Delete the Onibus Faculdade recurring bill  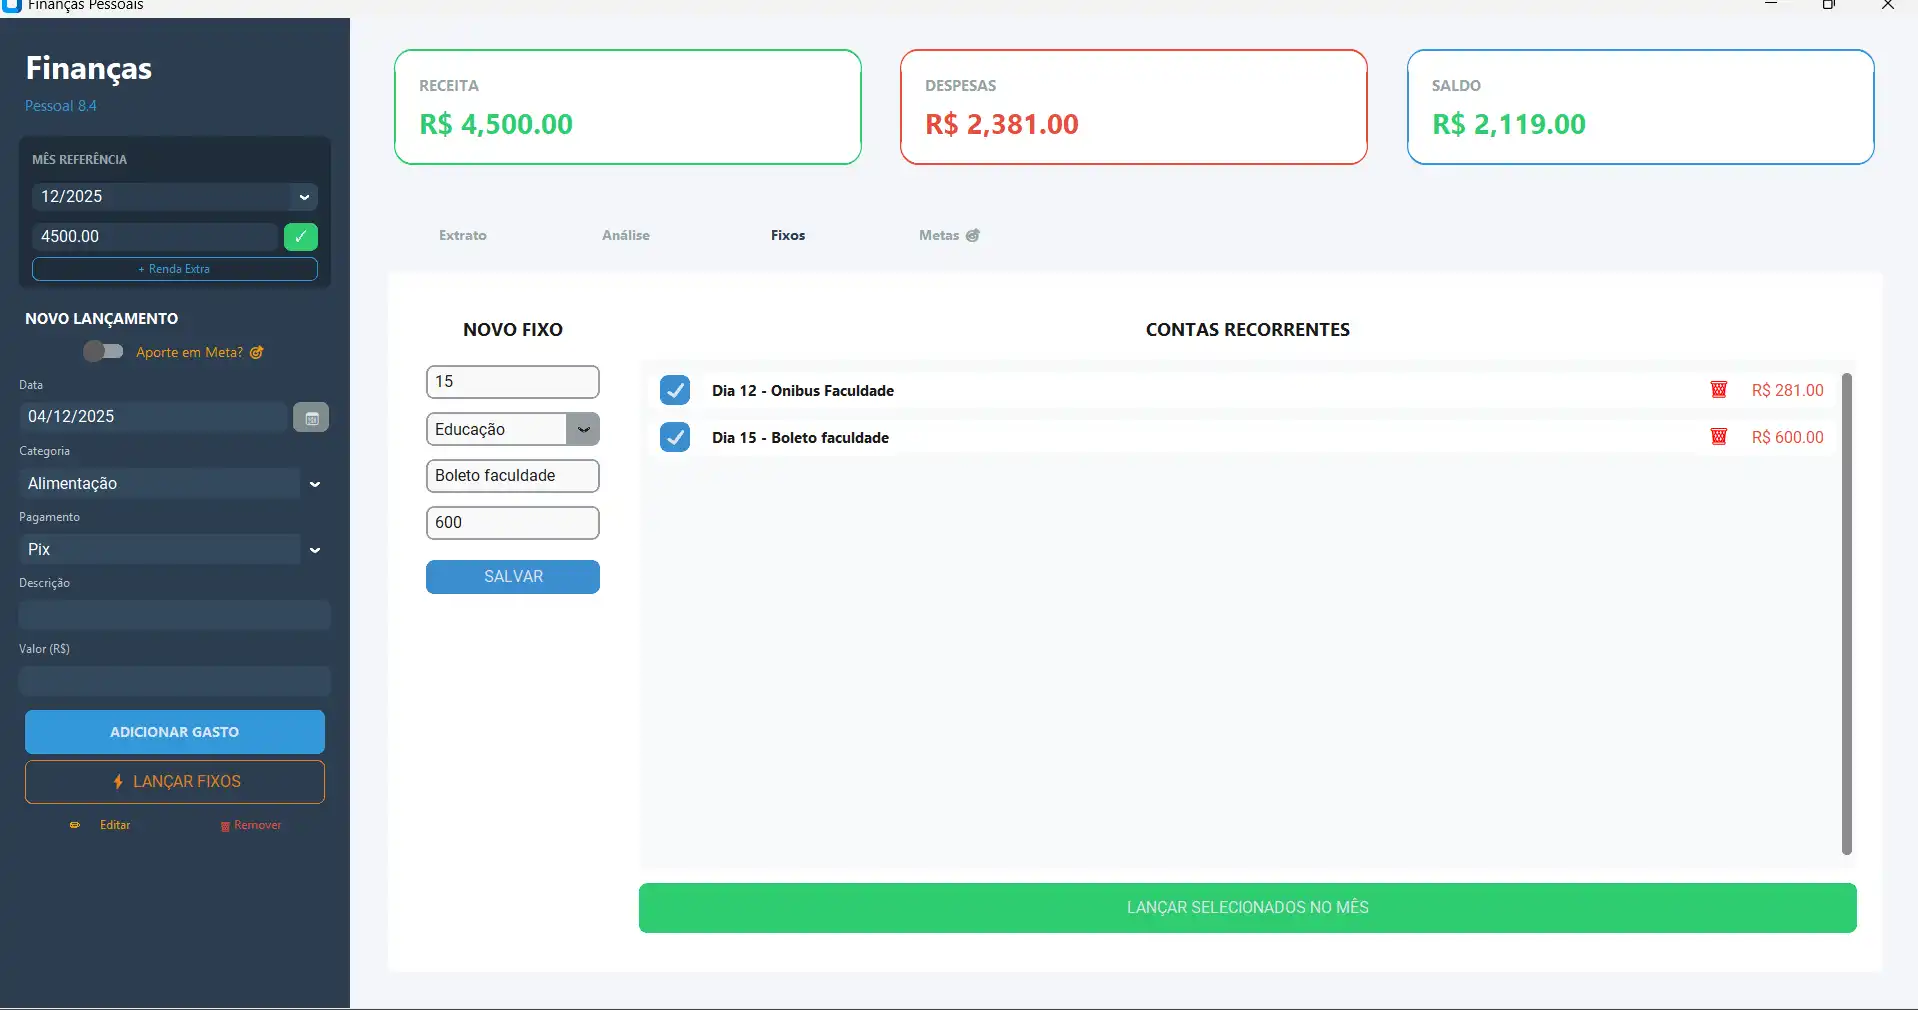(x=1718, y=390)
